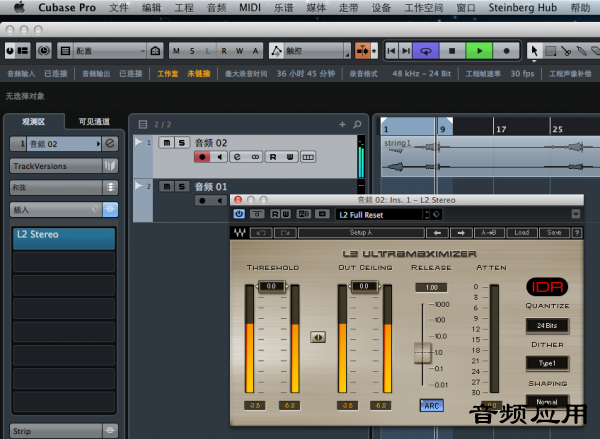Click the lanes display icon on 音频 02
Viewport: 600px width, 439px height.
[308, 157]
